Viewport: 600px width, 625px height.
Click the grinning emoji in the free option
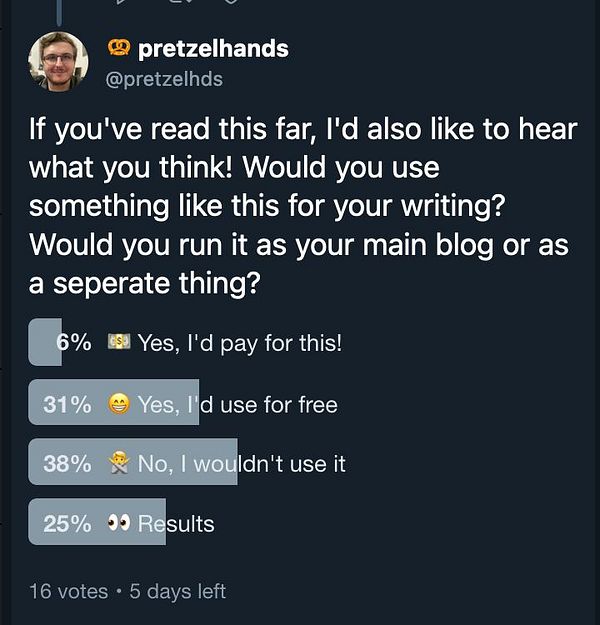point(118,403)
